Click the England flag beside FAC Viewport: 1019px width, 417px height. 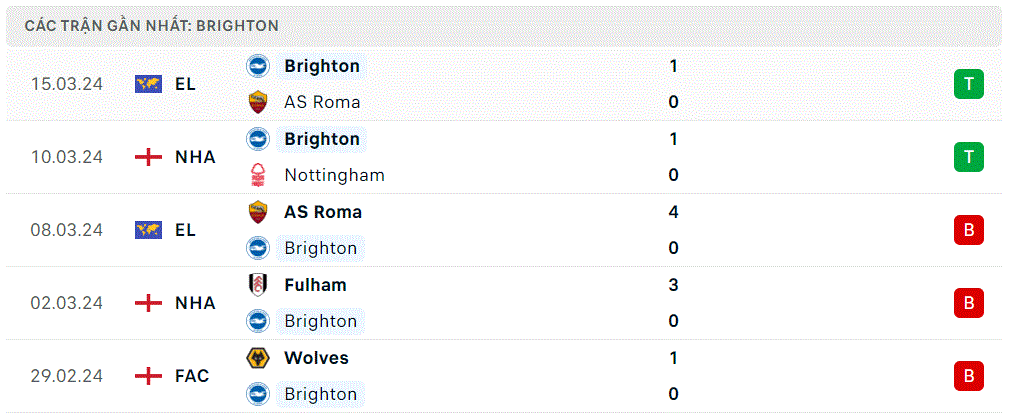point(148,376)
